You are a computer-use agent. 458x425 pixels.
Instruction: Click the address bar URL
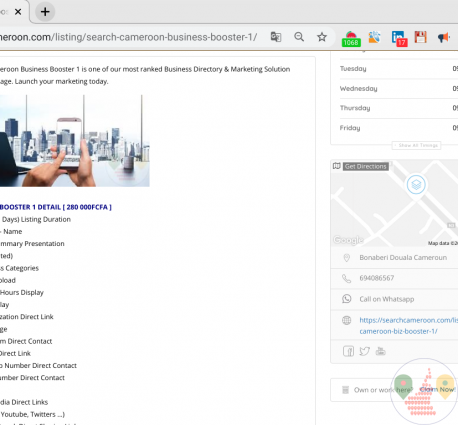(x=128, y=37)
